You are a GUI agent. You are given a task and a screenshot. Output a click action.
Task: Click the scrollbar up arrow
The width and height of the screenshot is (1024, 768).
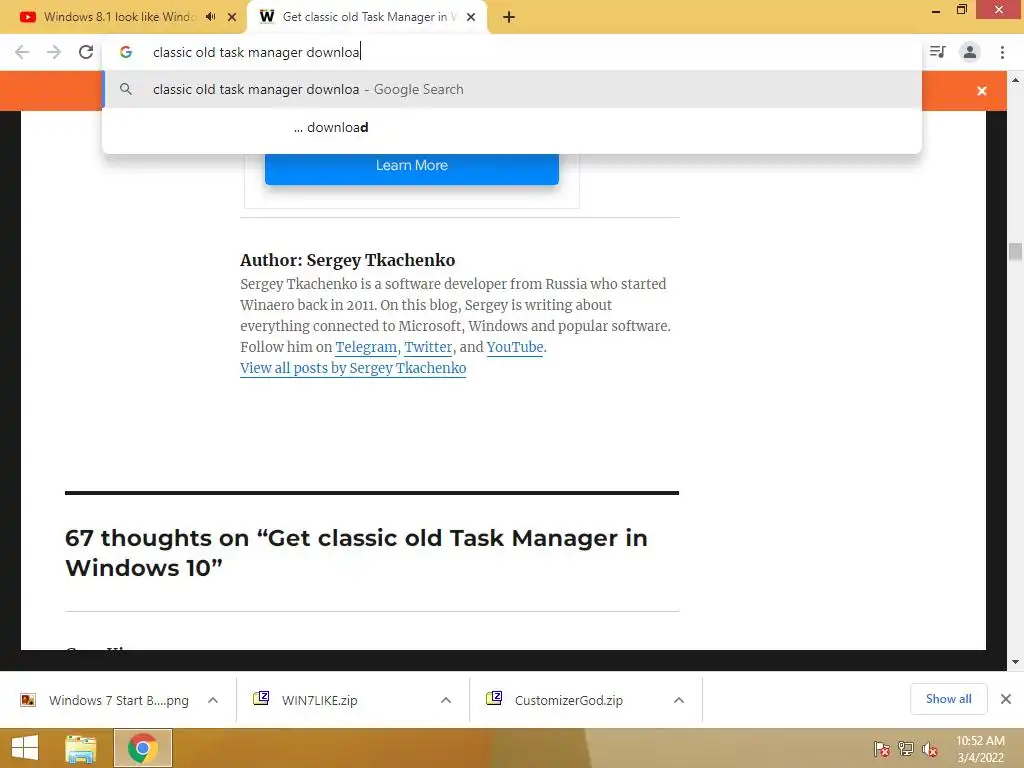coord(1015,80)
